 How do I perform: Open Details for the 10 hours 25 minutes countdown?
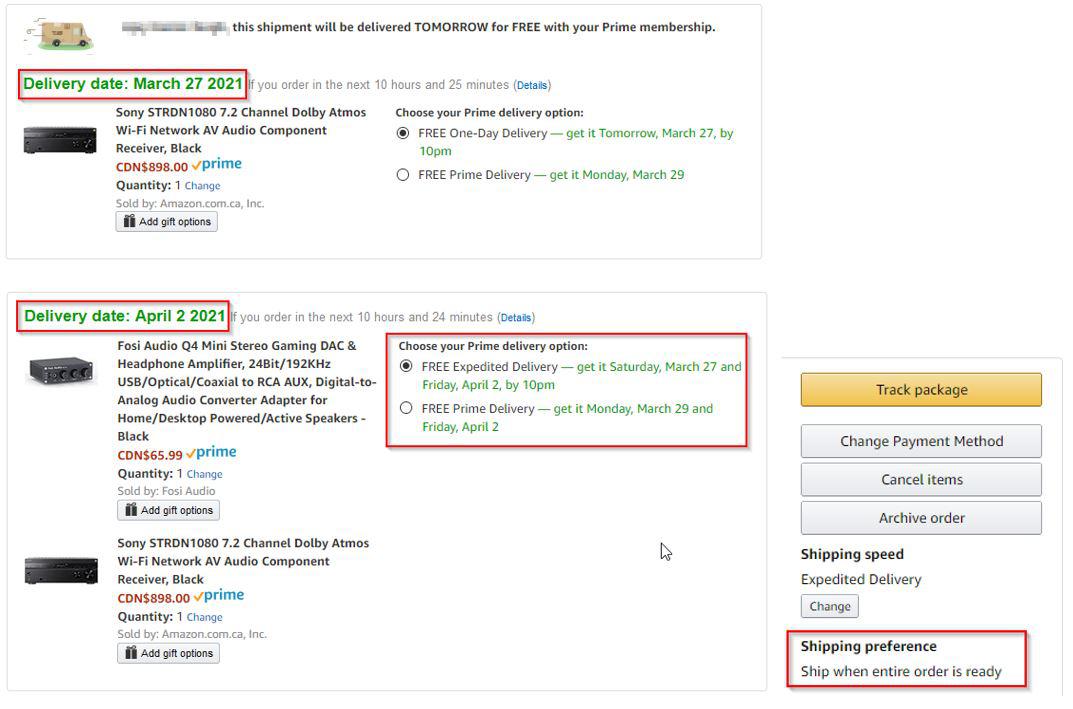point(534,85)
